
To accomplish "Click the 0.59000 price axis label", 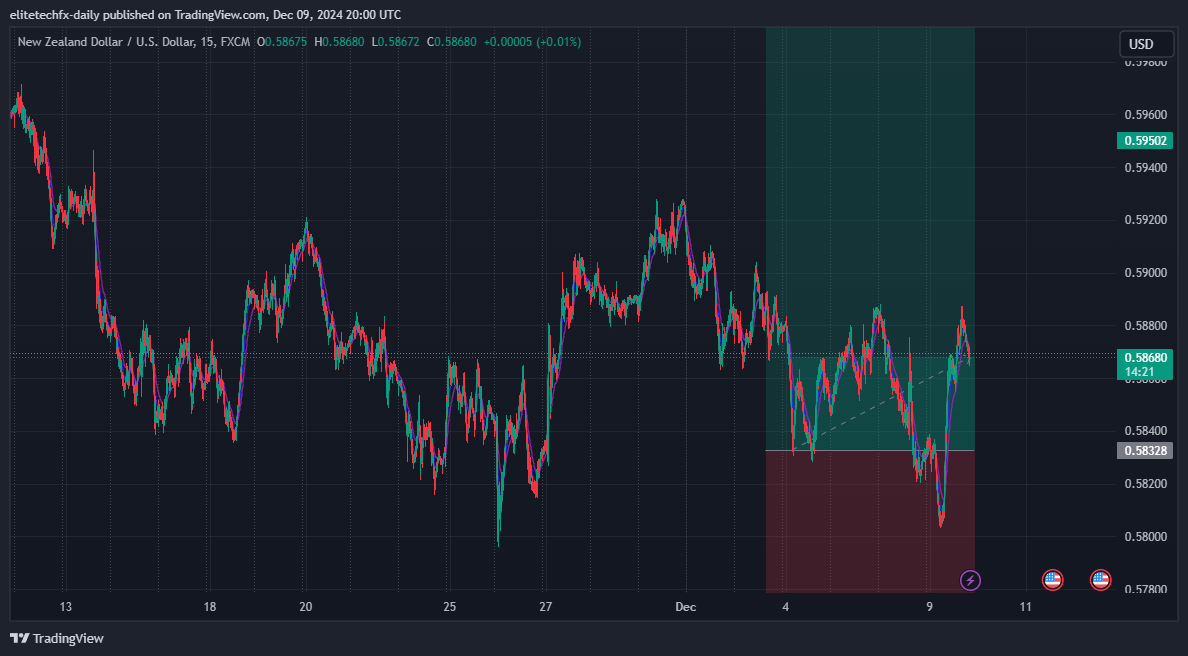I will point(1146,273).
